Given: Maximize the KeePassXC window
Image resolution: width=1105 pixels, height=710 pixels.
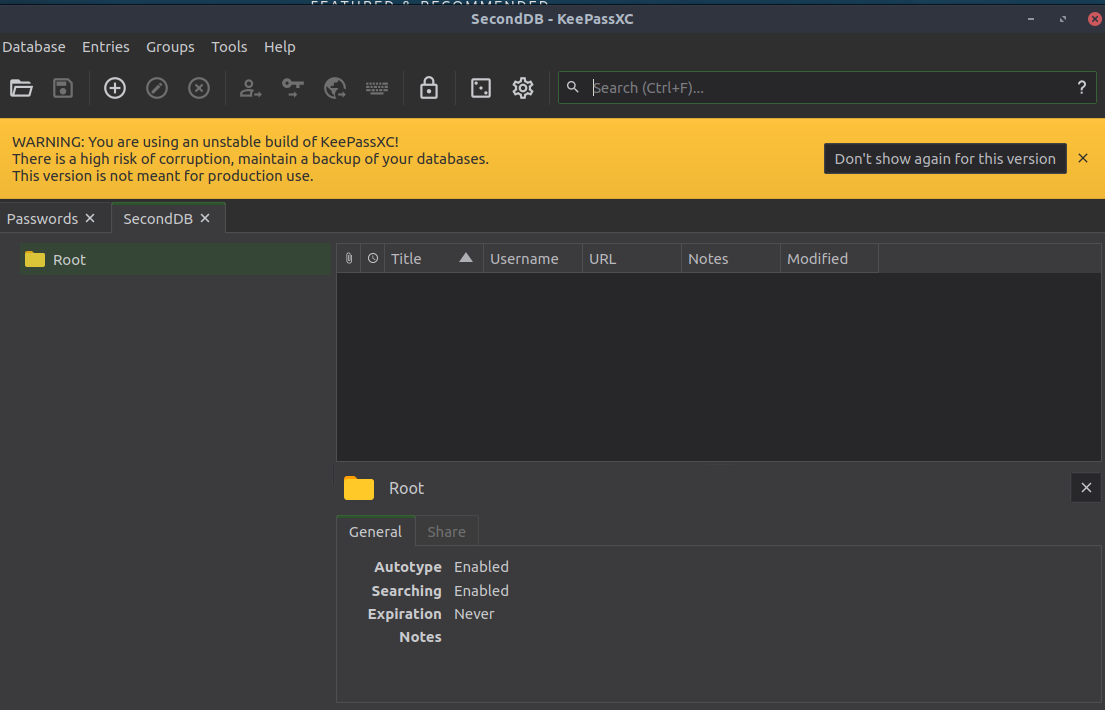Looking at the screenshot, I should 1063,19.
